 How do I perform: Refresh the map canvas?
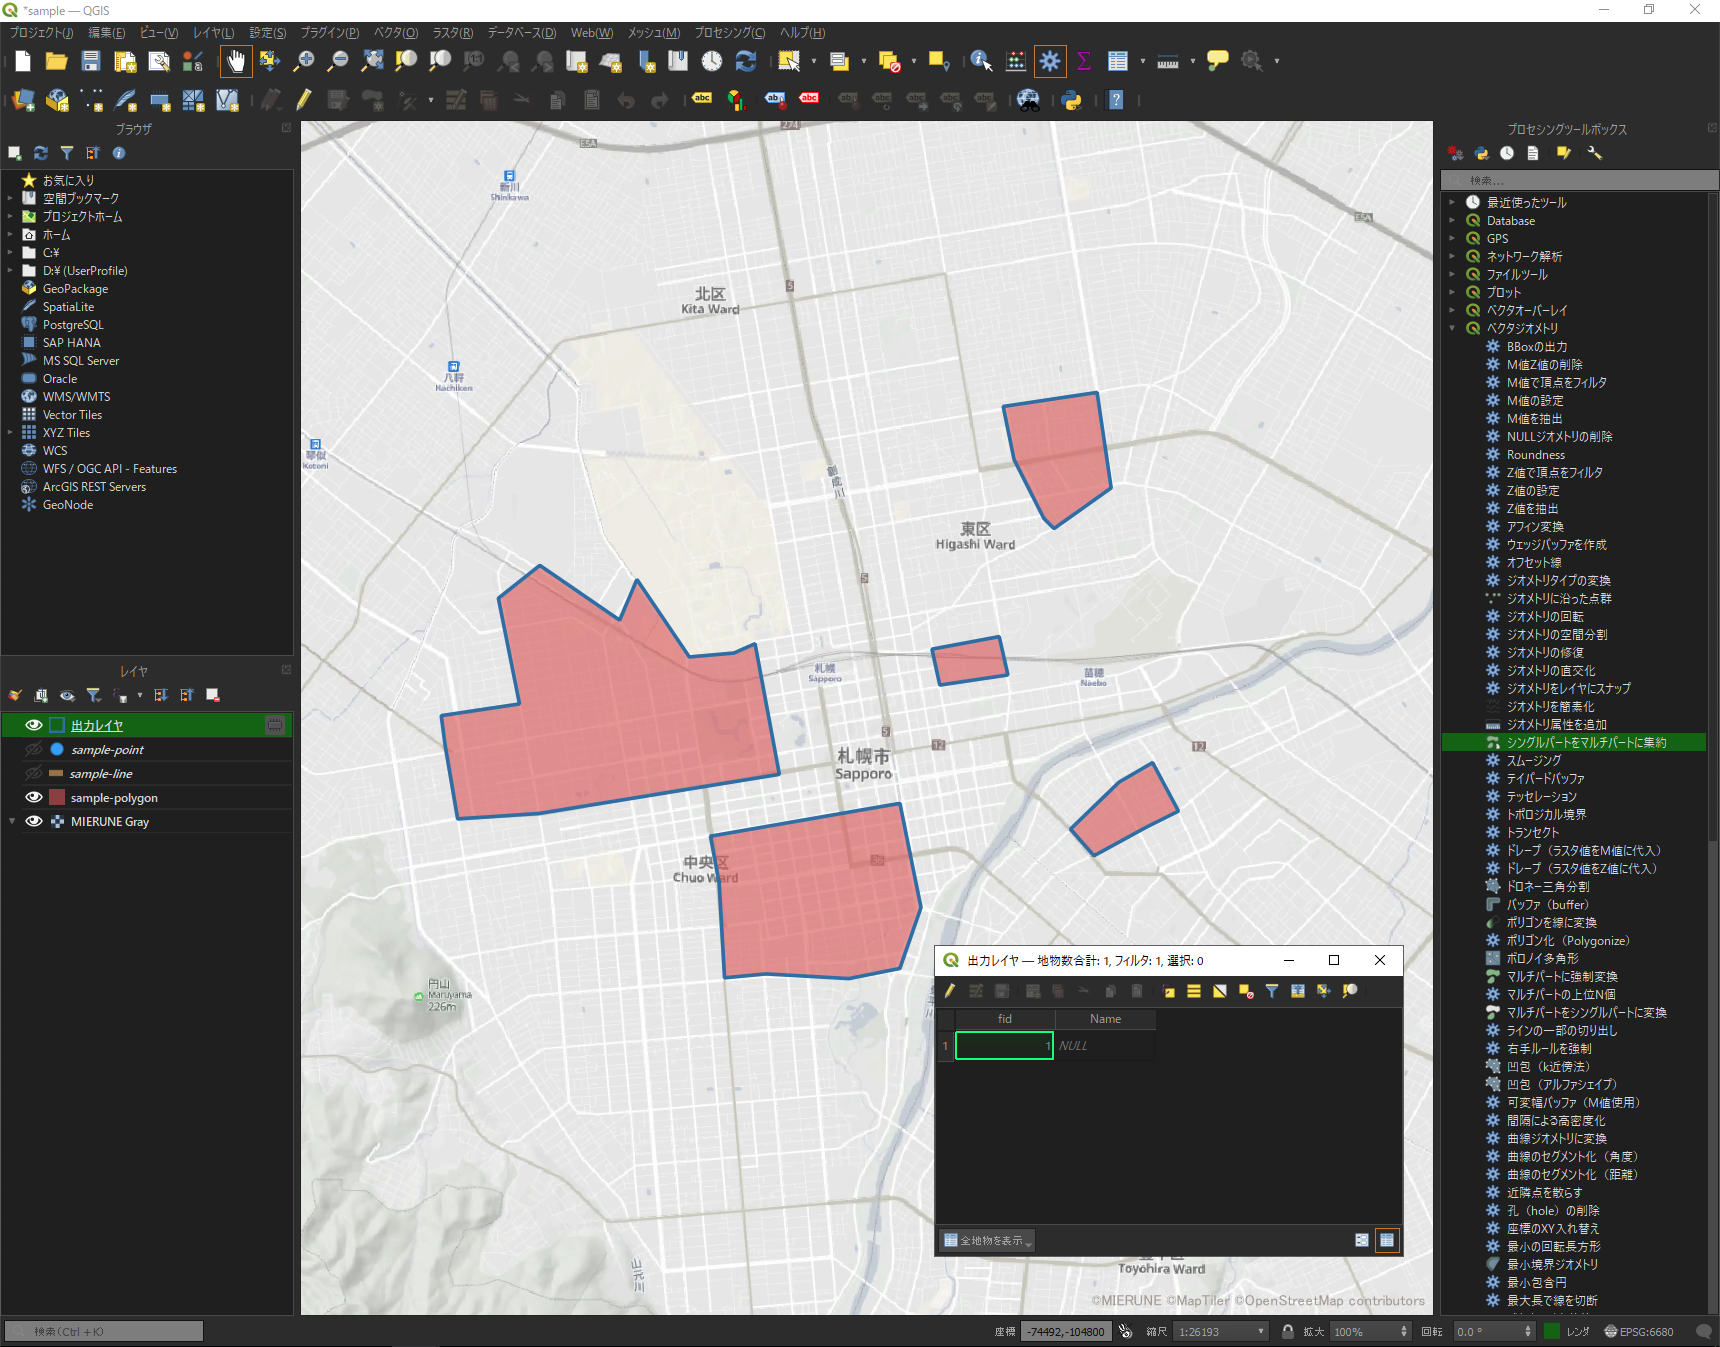click(746, 61)
